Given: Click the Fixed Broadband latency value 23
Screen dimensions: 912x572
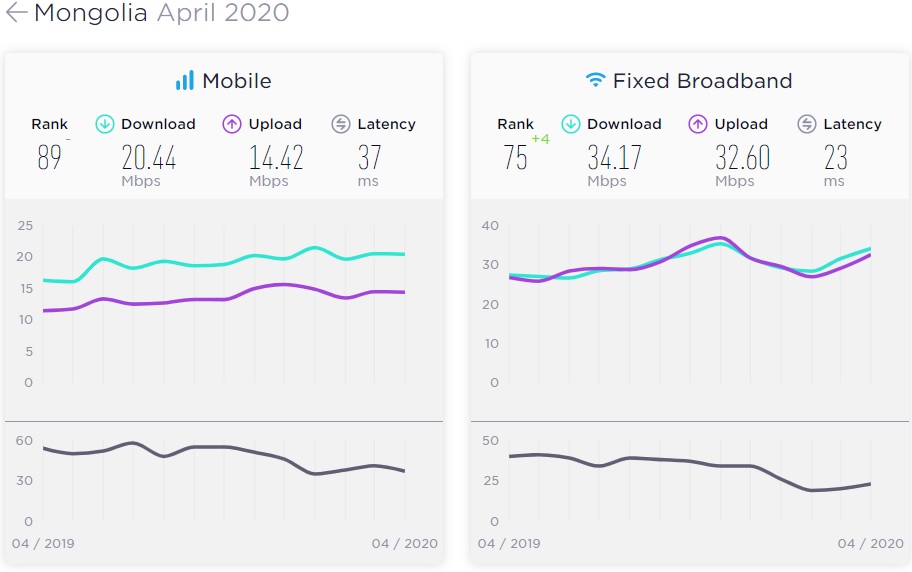Looking at the screenshot, I should (836, 157).
